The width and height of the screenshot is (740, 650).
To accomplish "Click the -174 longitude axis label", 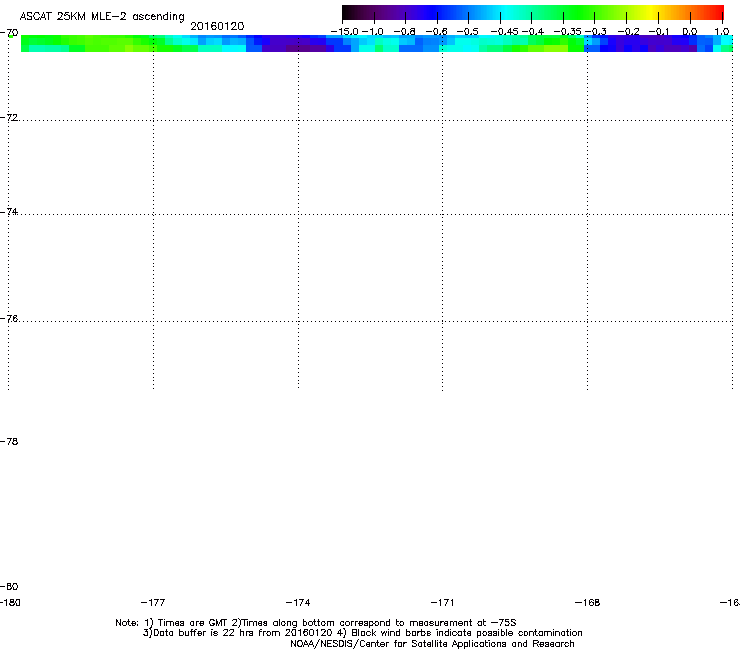I will click(x=298, y=602).
